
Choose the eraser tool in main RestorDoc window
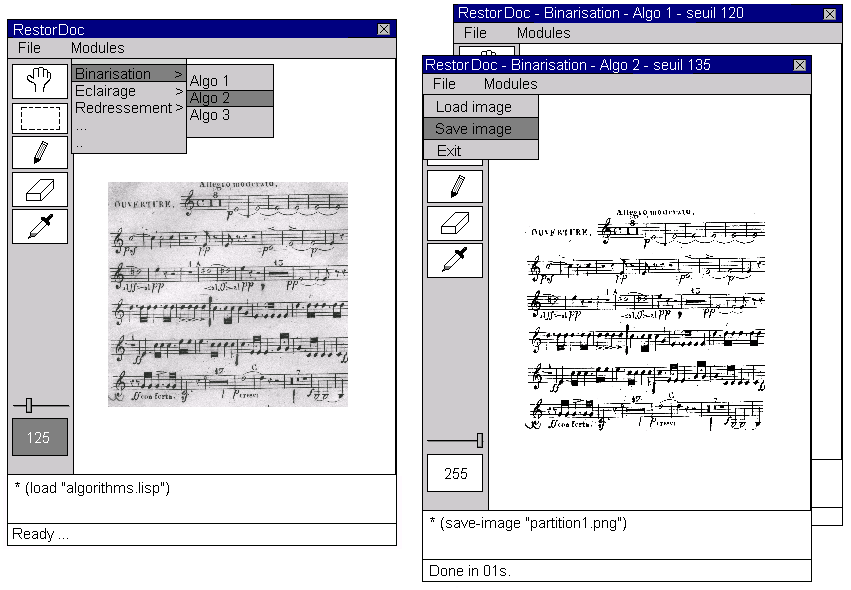(x=40, y=189)
